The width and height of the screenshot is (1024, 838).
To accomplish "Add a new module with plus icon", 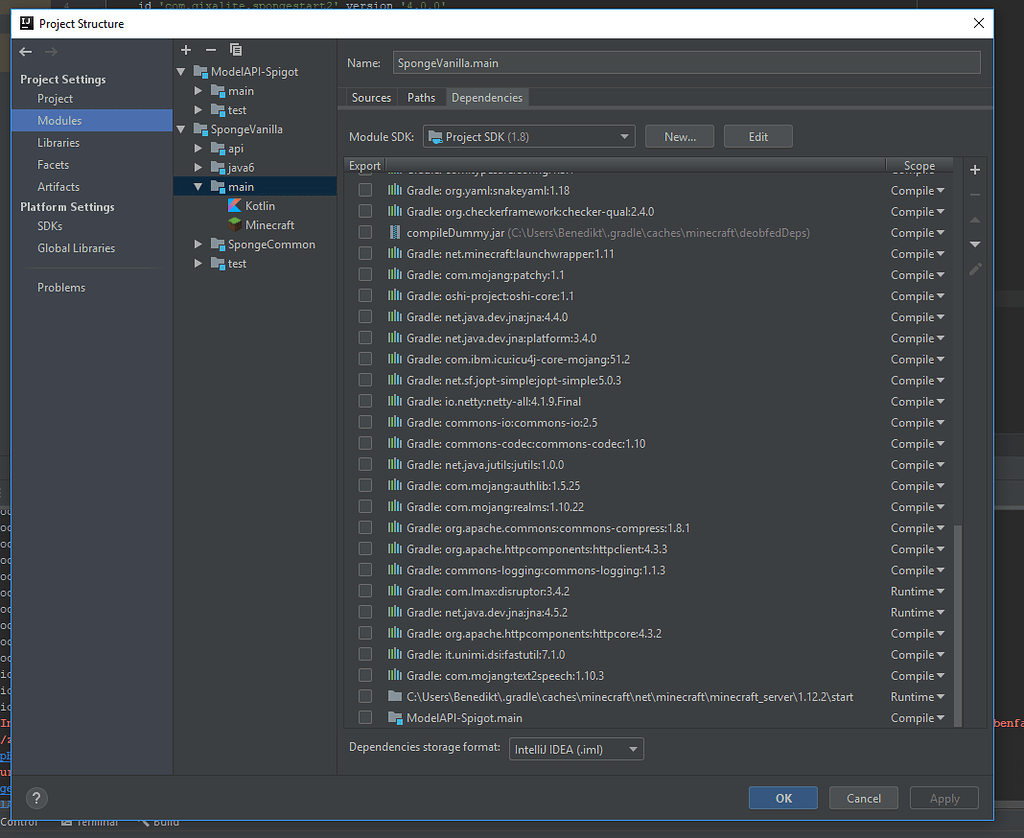I will coord(186,50).
